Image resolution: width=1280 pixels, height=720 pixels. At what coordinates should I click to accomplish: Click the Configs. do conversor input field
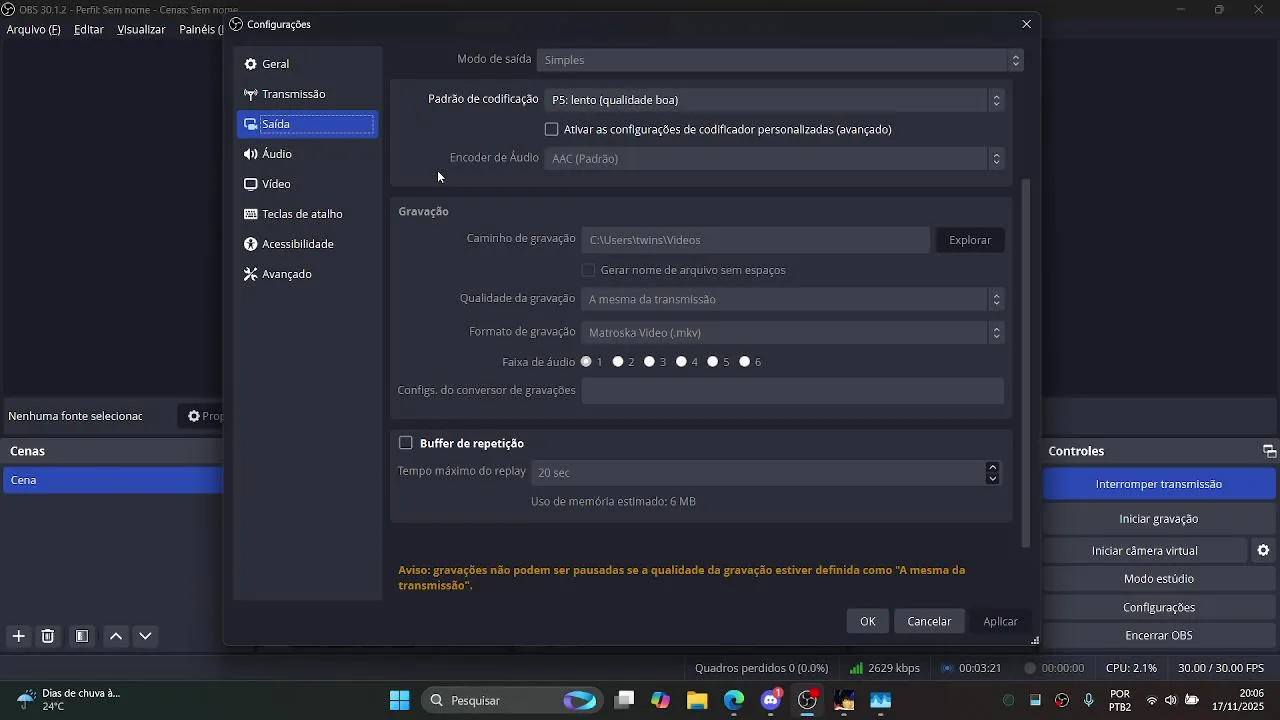click(793, 391)
